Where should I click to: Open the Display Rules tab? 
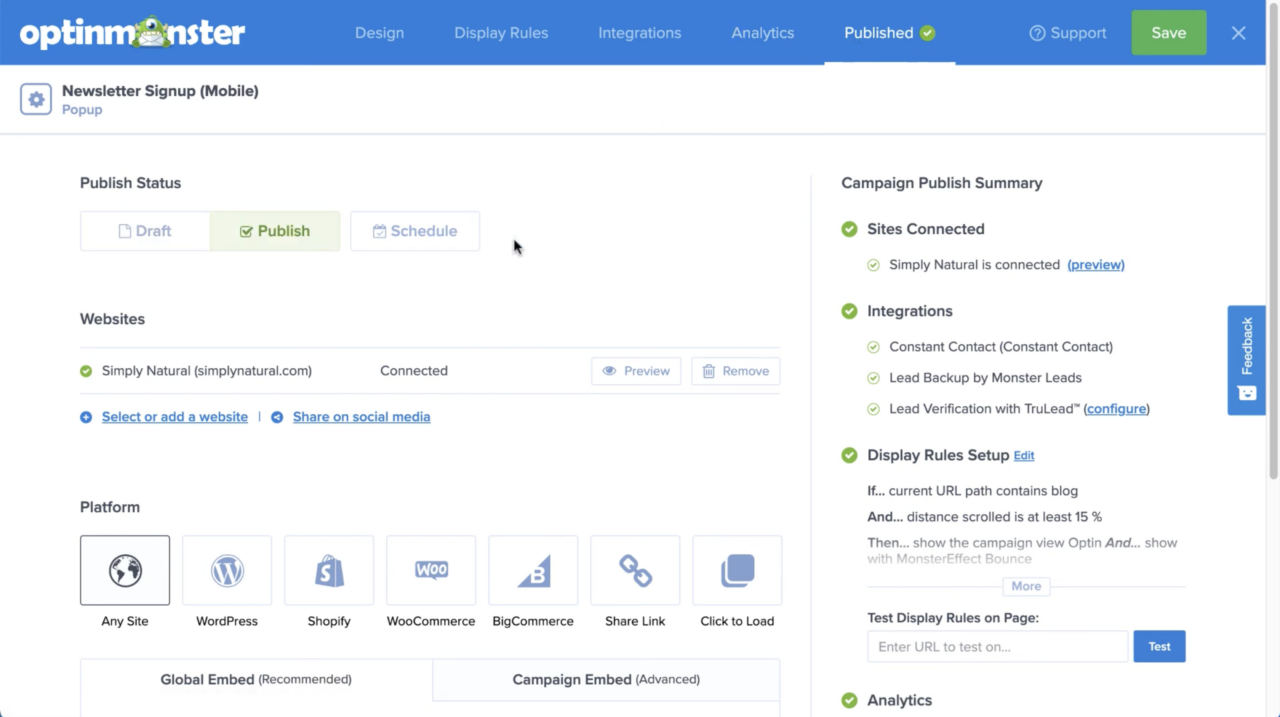[501, 33]
